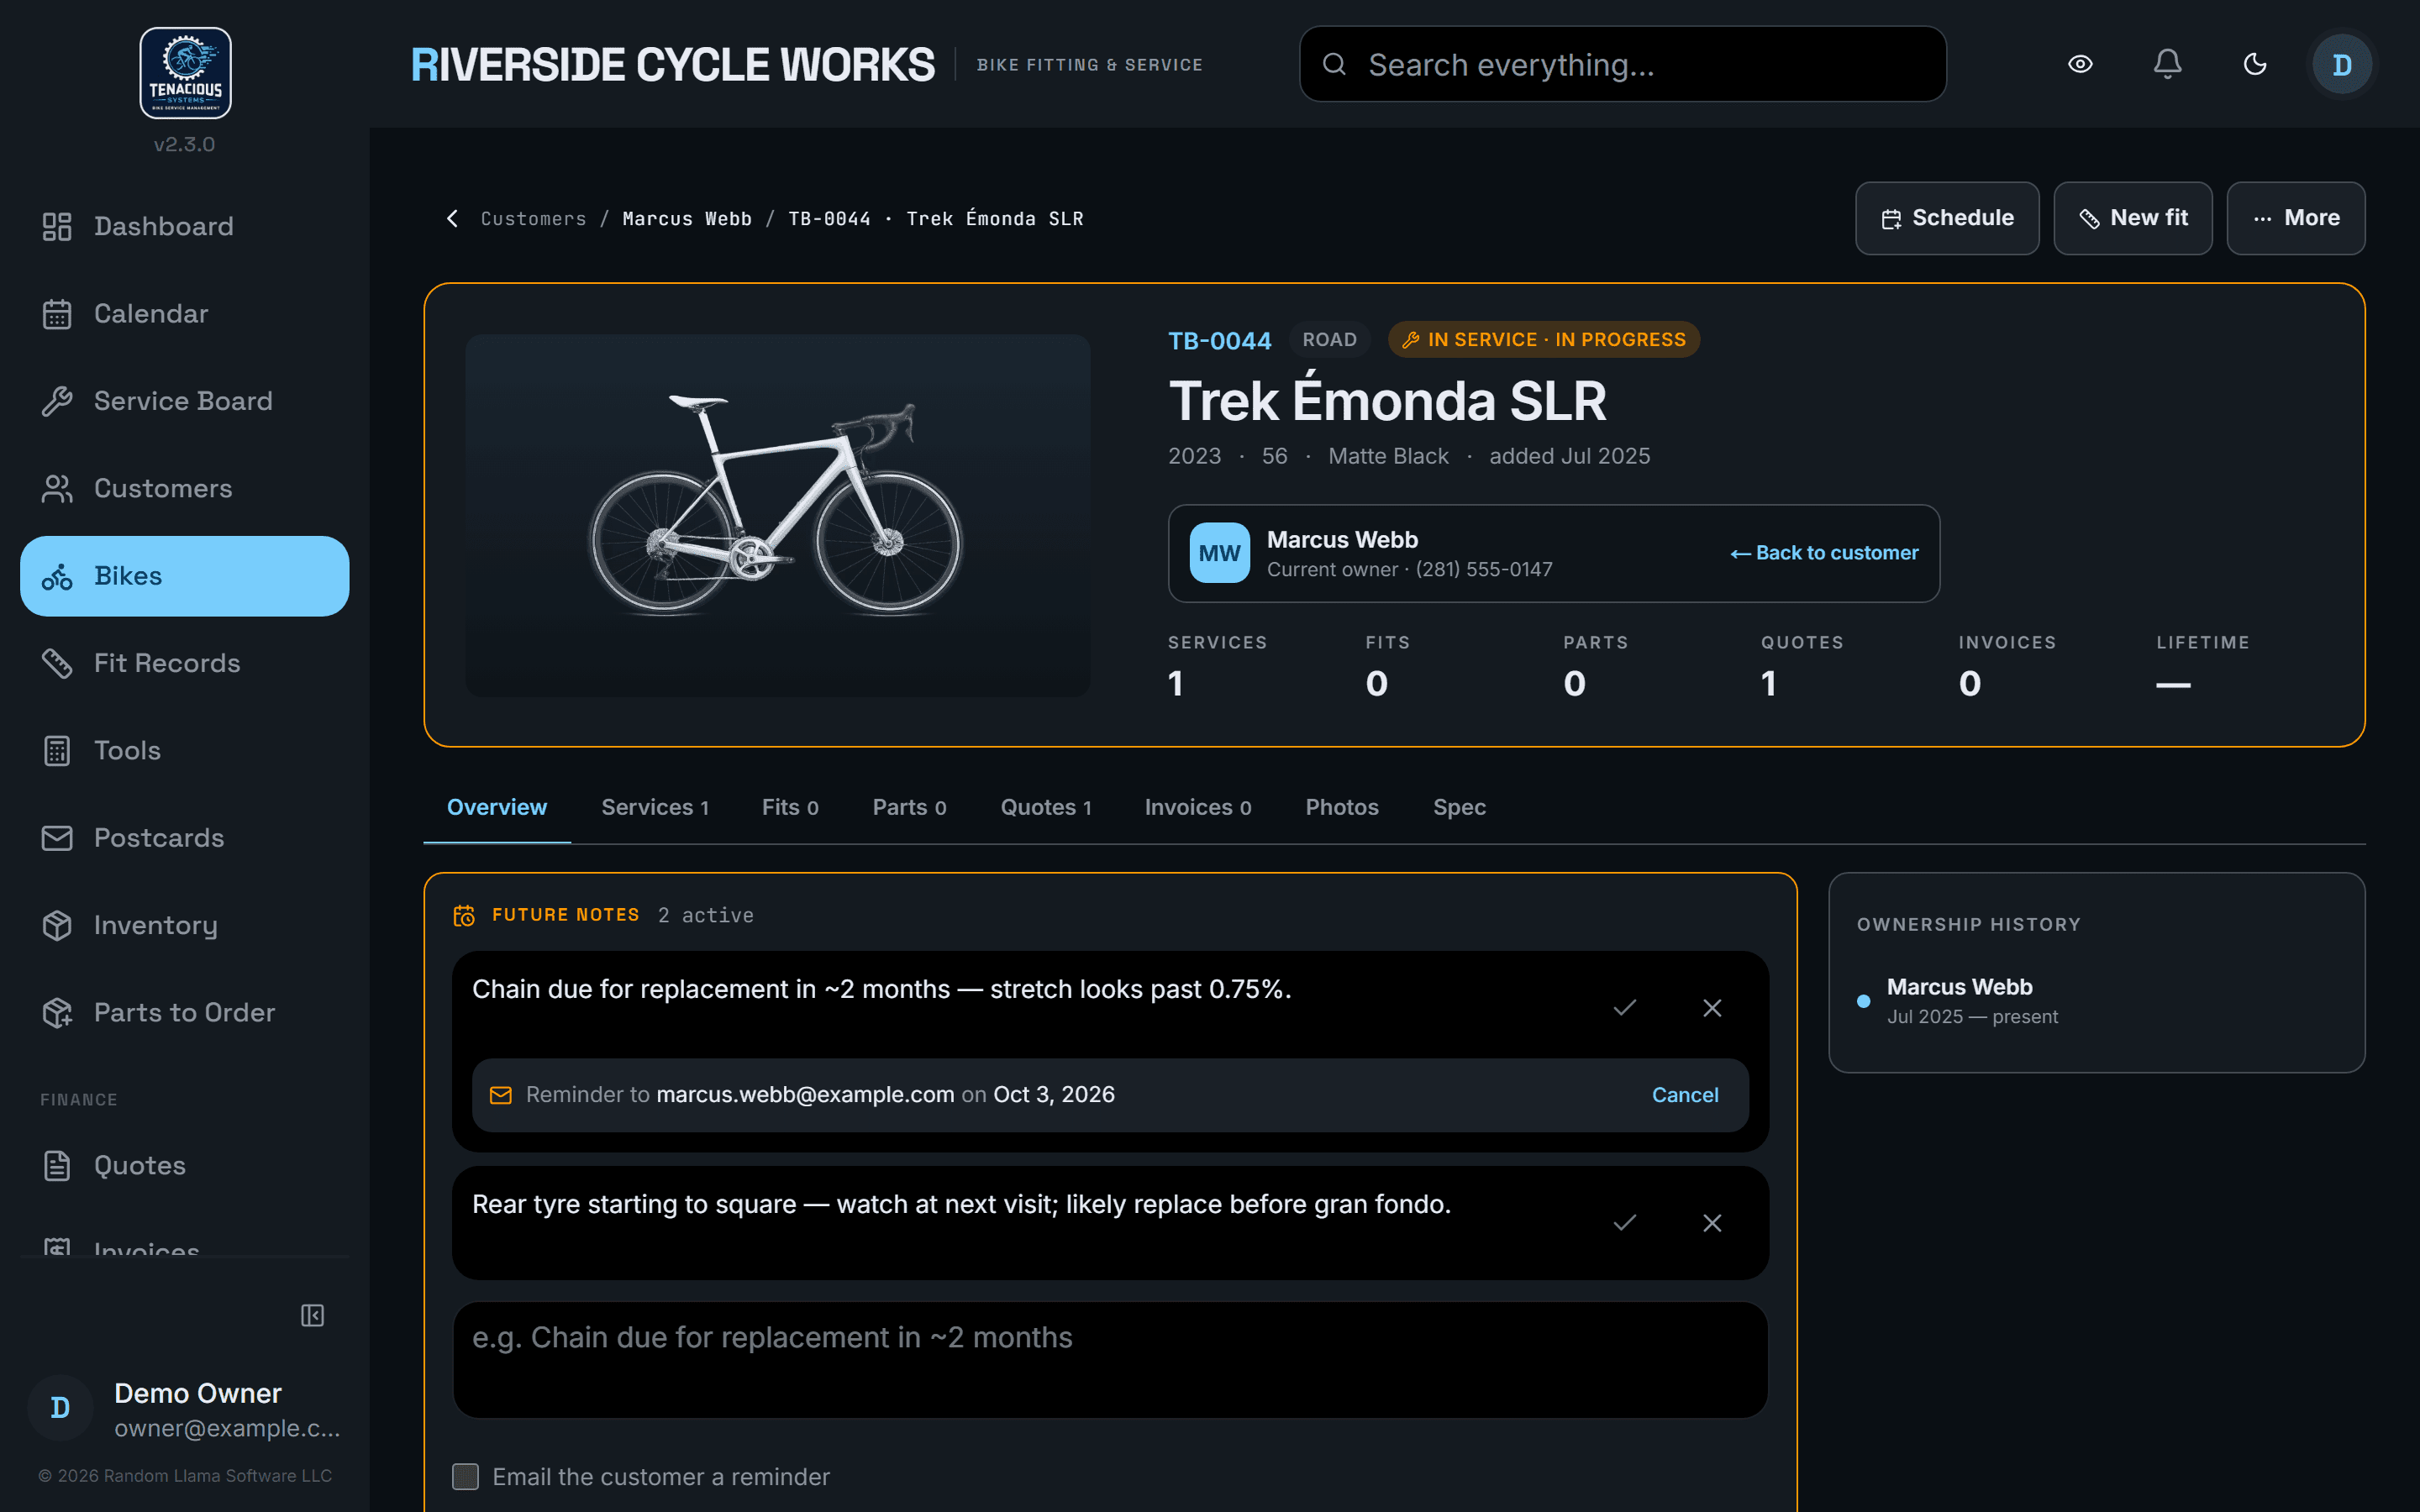Open the Parts tab
This screenshot has height=1512, width=2420.
click(x=908, y=807)
